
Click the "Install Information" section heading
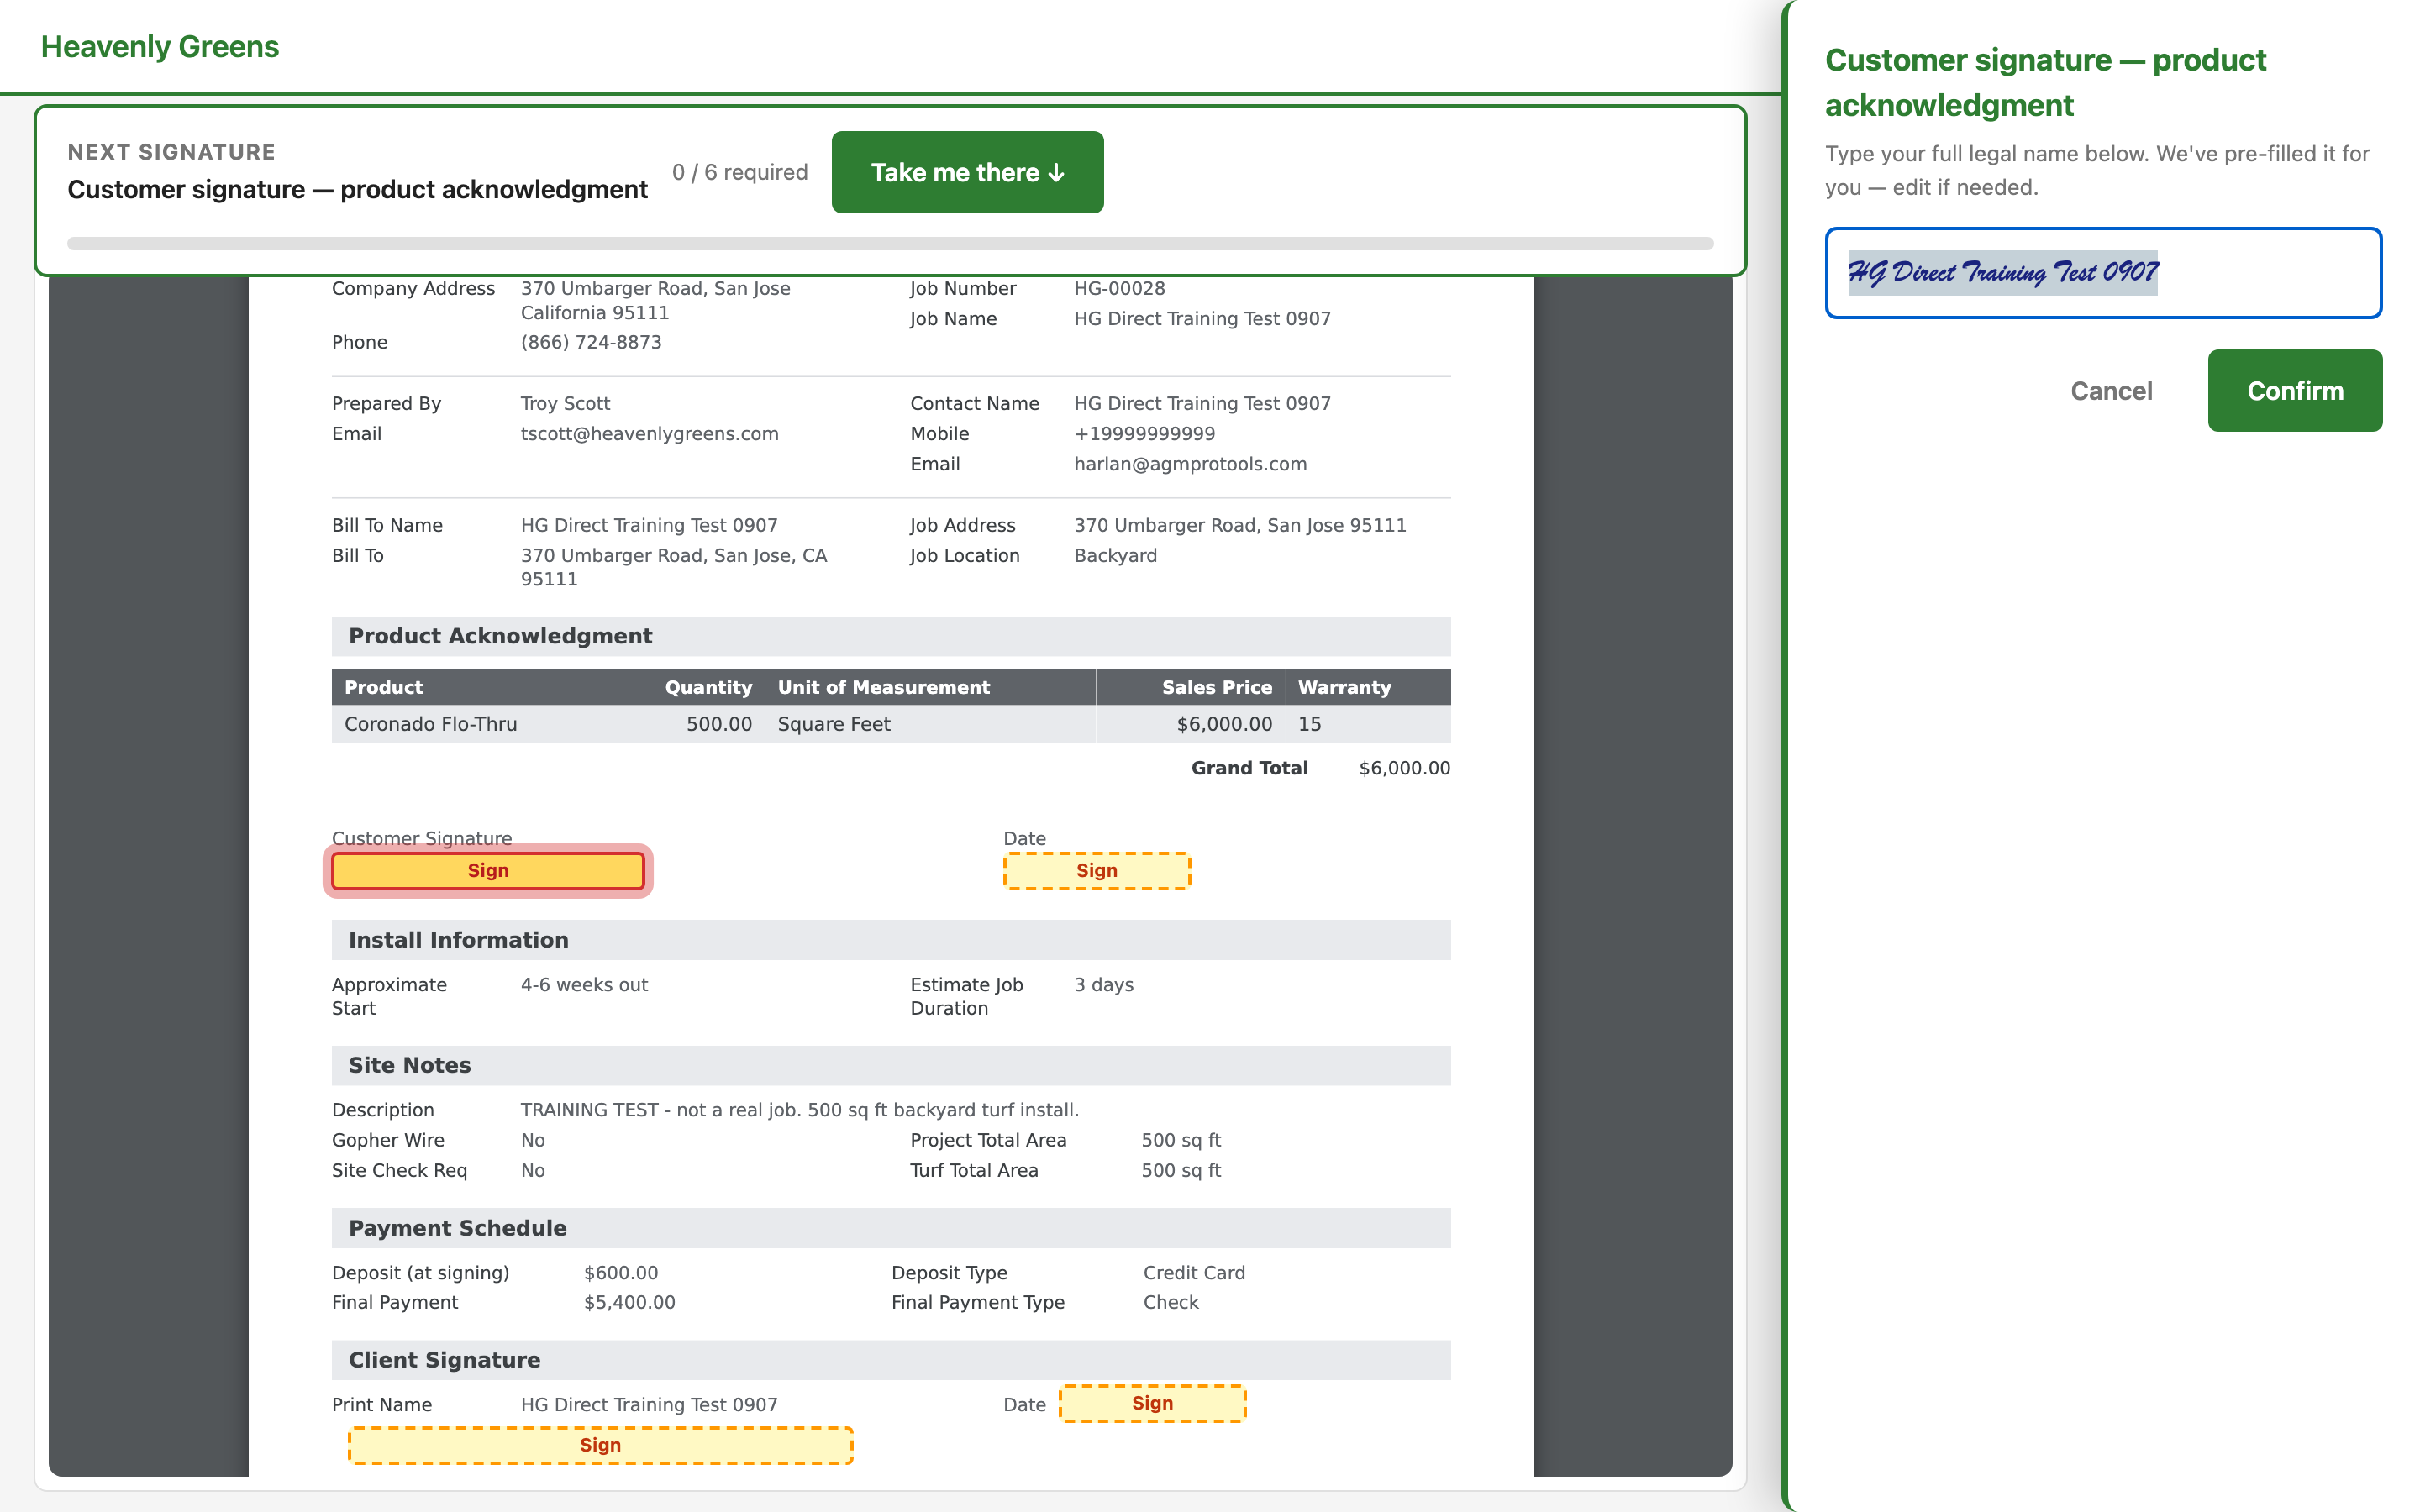458,940
